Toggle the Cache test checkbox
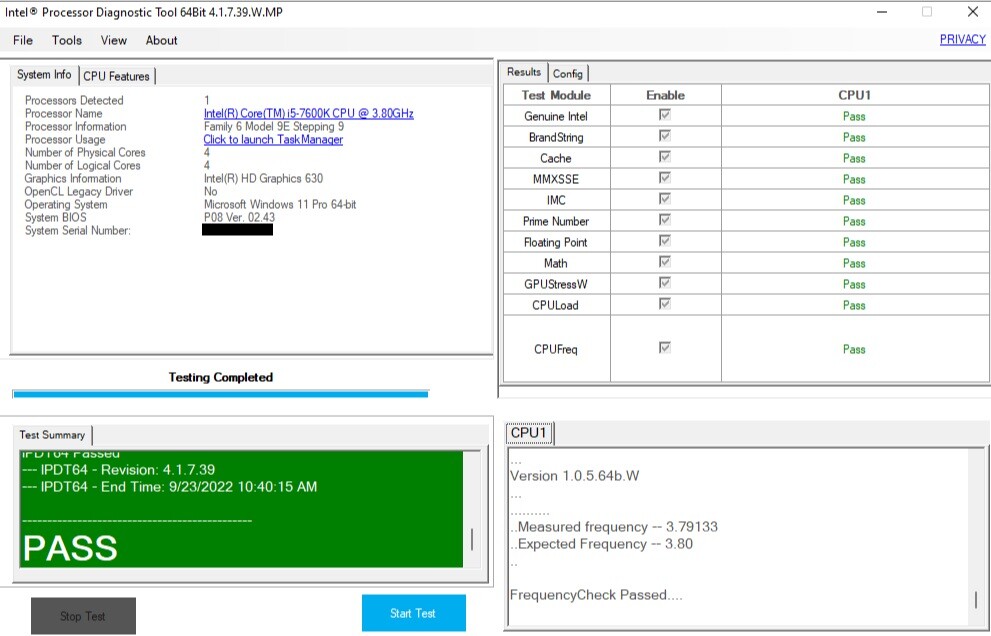 [x=664, y=156]
